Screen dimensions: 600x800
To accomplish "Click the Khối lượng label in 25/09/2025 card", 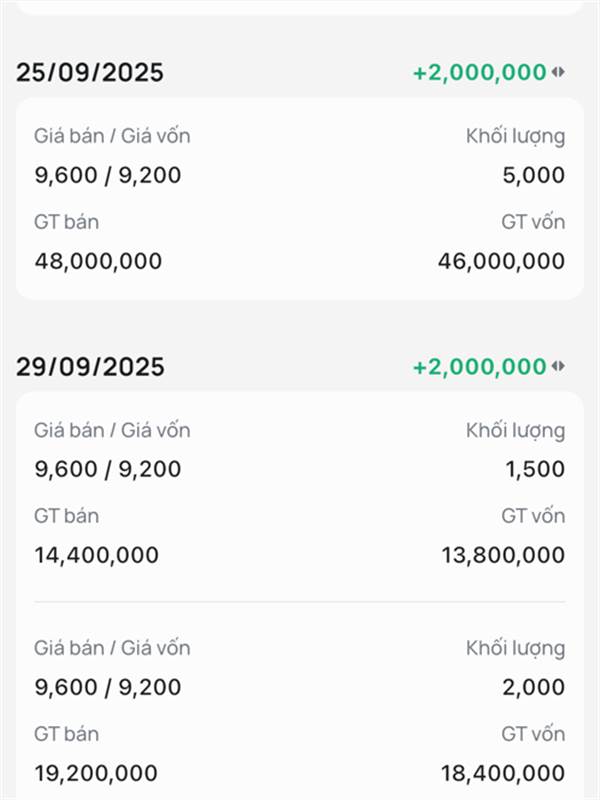I will click(x=515, y=136).
